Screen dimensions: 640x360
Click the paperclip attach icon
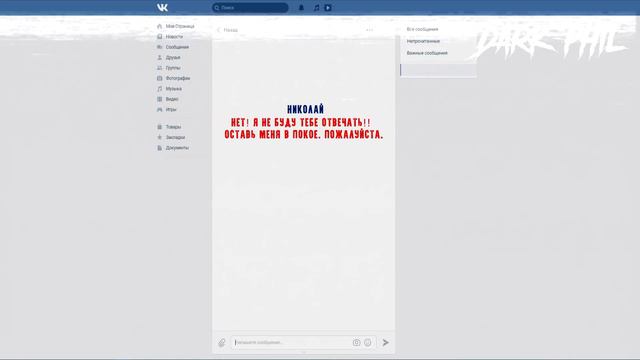coord(222,342)
